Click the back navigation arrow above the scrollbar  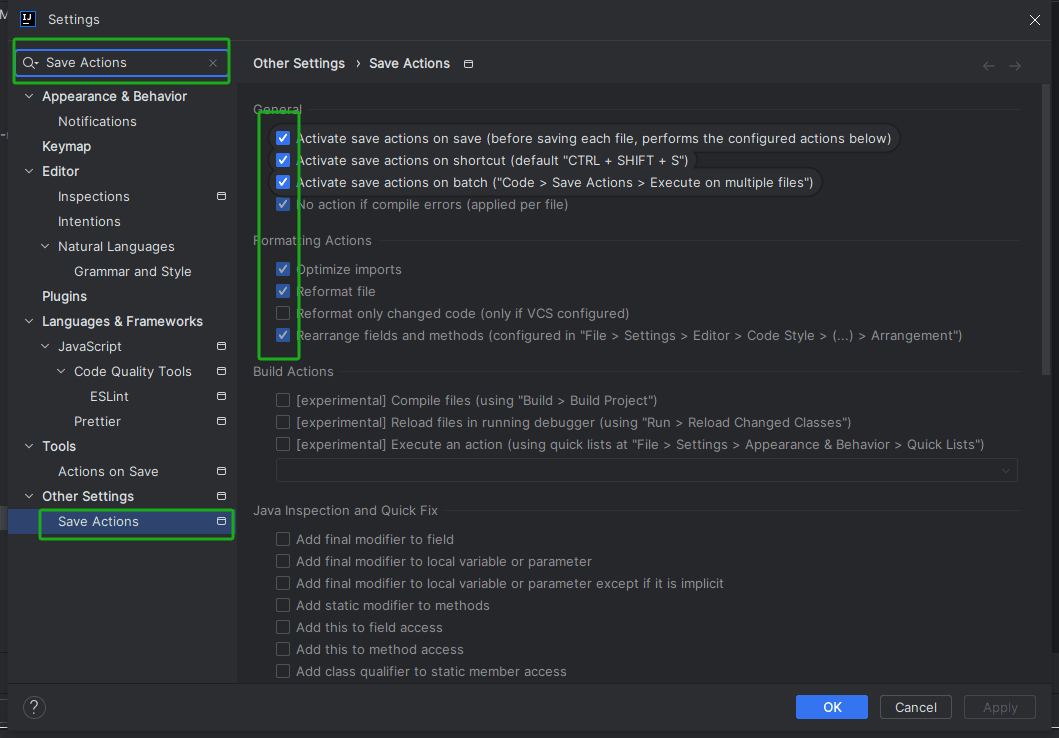pos(988,65)
